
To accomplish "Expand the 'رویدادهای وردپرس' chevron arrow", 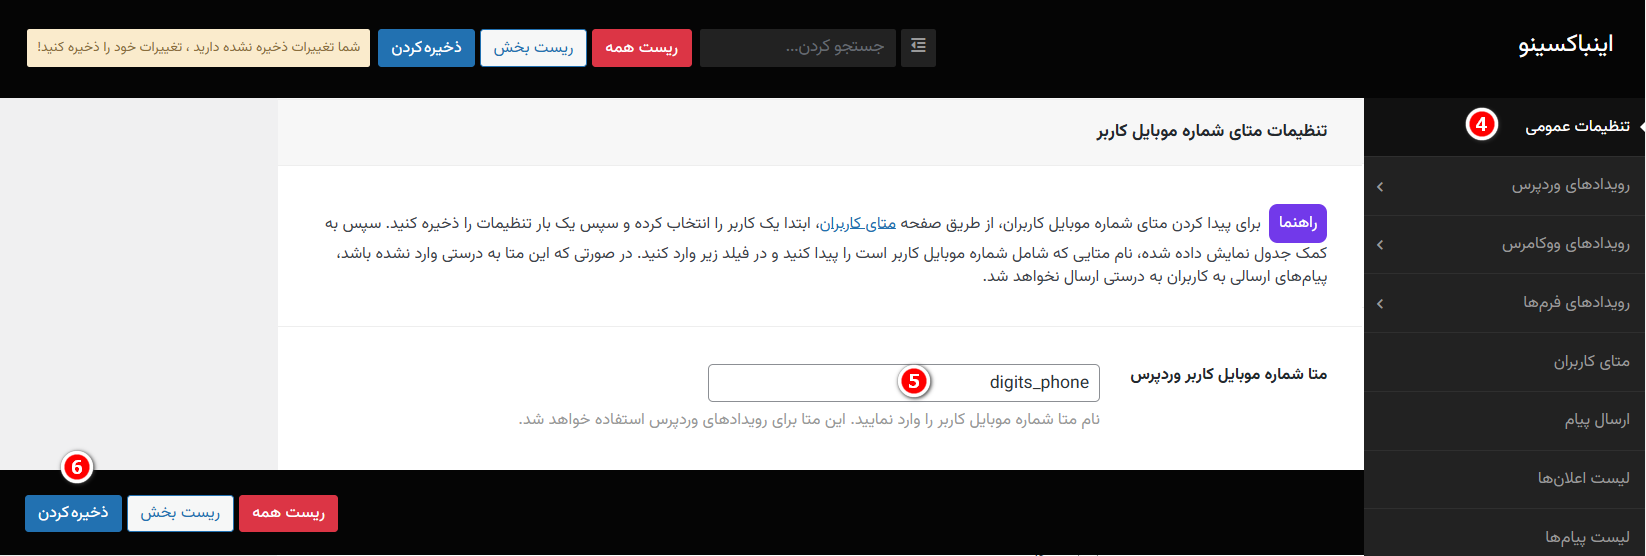I will 1380,186.
